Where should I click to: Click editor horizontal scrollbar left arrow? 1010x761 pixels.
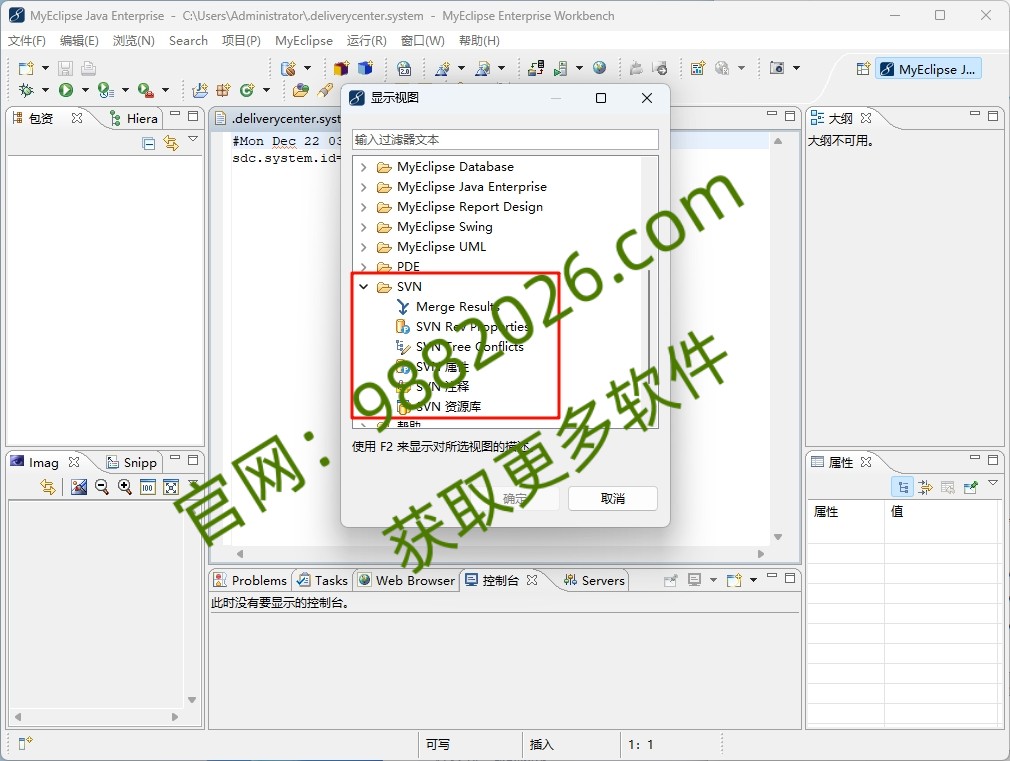pos(240,554)
